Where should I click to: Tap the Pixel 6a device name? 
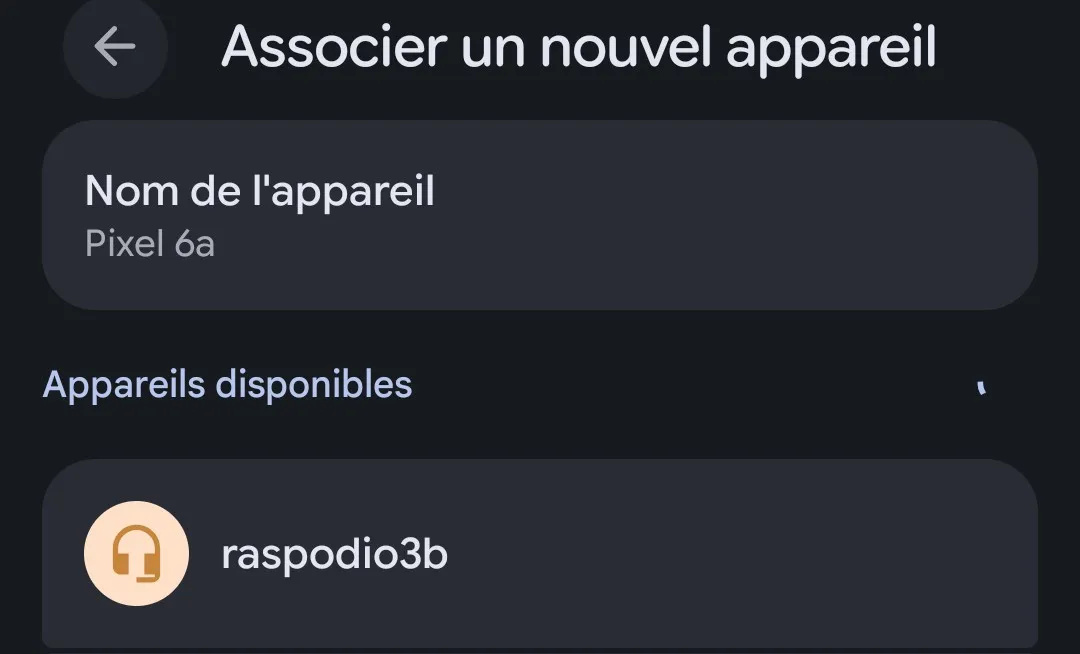pyautogui.click(x=150, y=245)
